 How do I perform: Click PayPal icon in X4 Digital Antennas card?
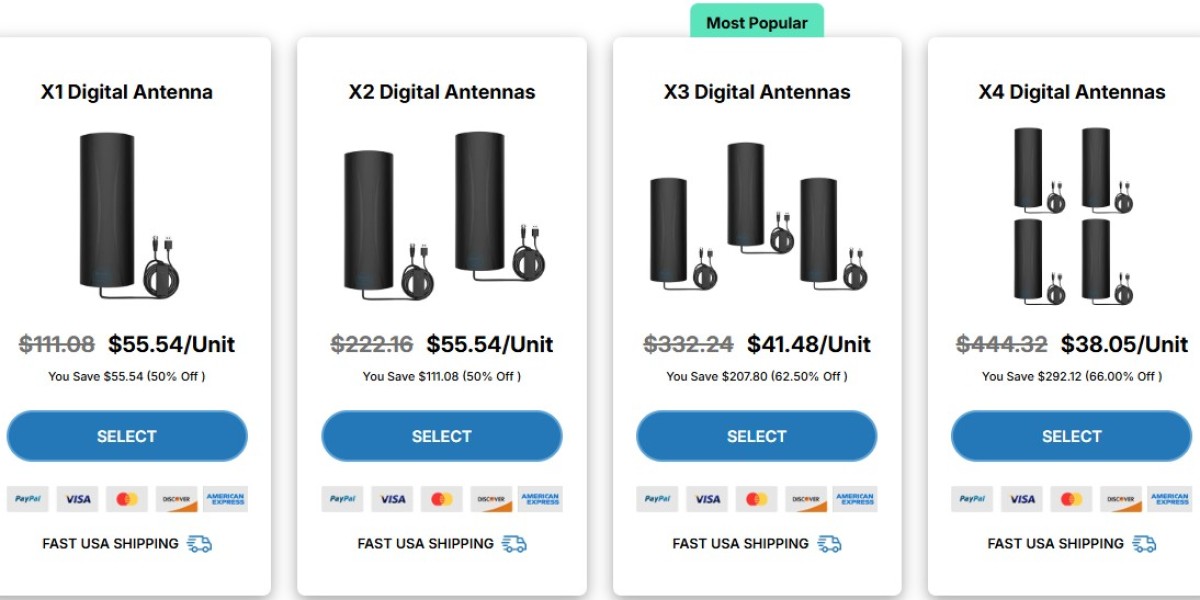point(972,499)
